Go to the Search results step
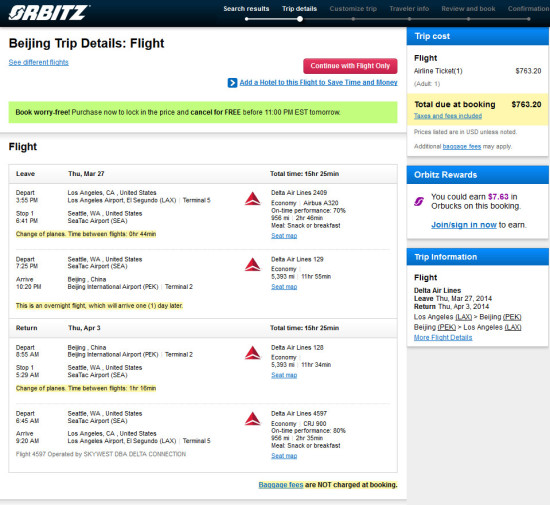 click(246, 9)
